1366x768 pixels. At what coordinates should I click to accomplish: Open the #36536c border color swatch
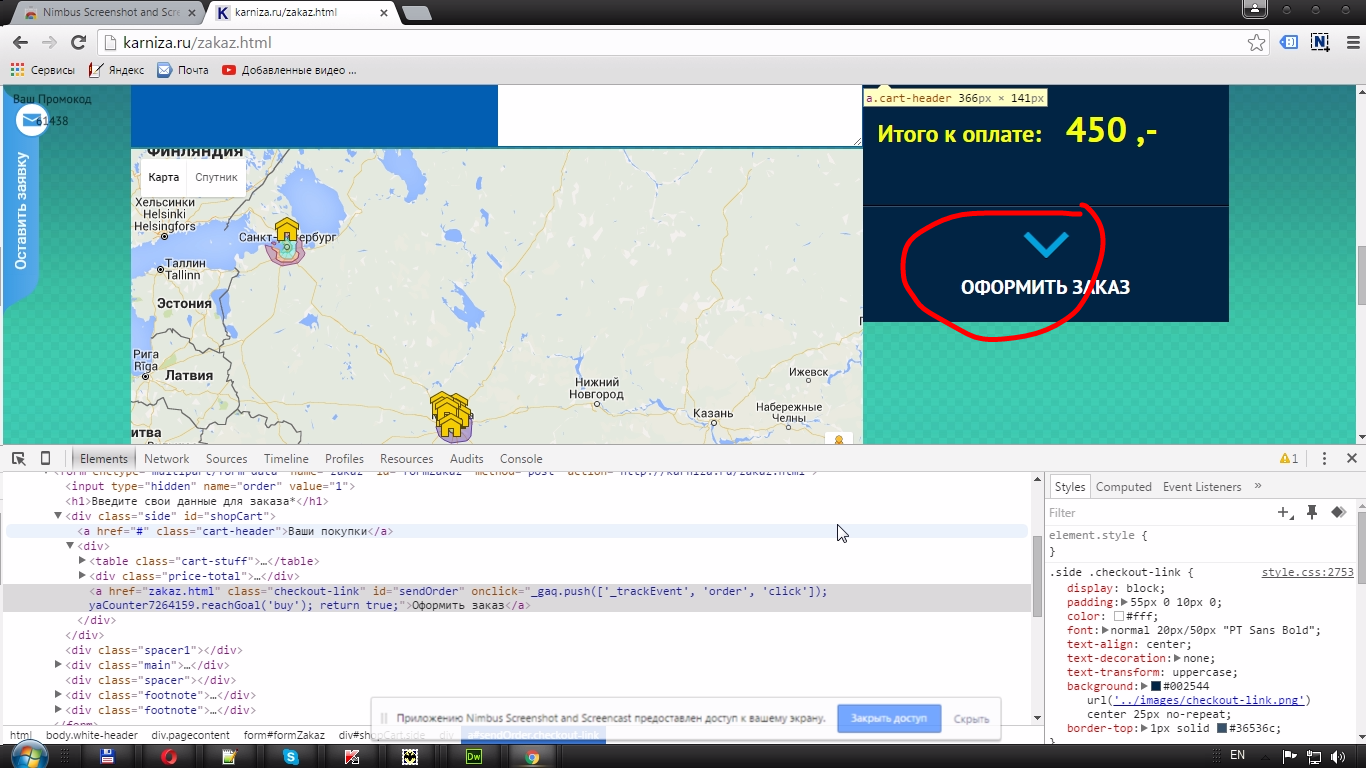point(1221,729)
